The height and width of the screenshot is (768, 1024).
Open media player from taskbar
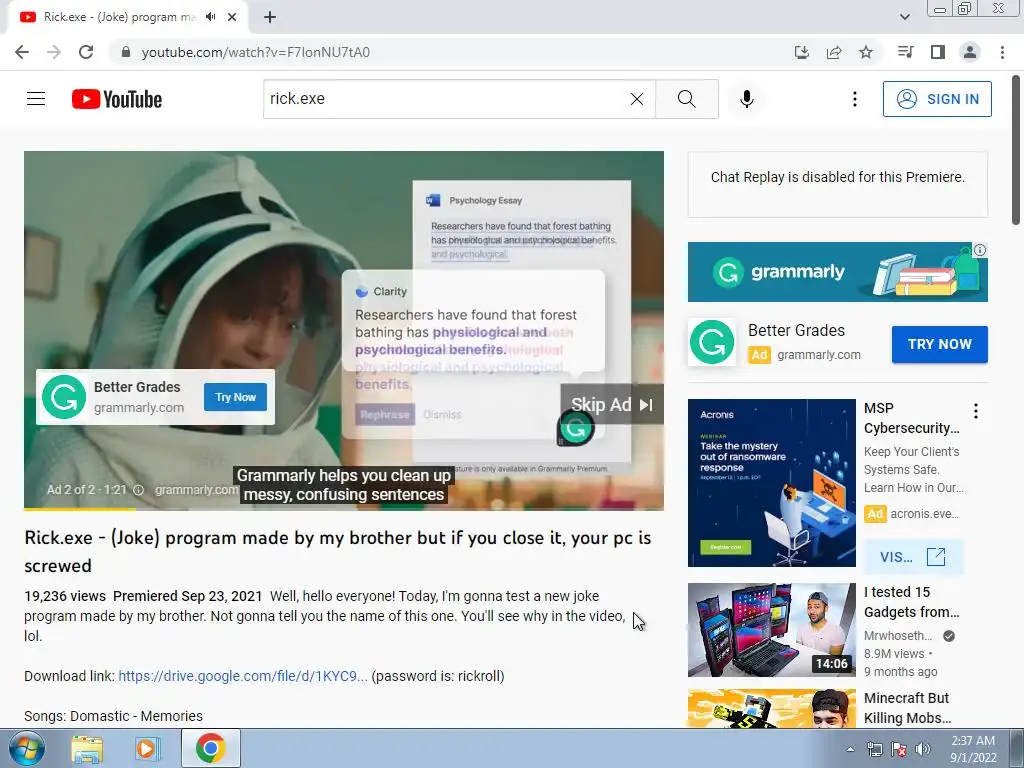tap(148, 748)
